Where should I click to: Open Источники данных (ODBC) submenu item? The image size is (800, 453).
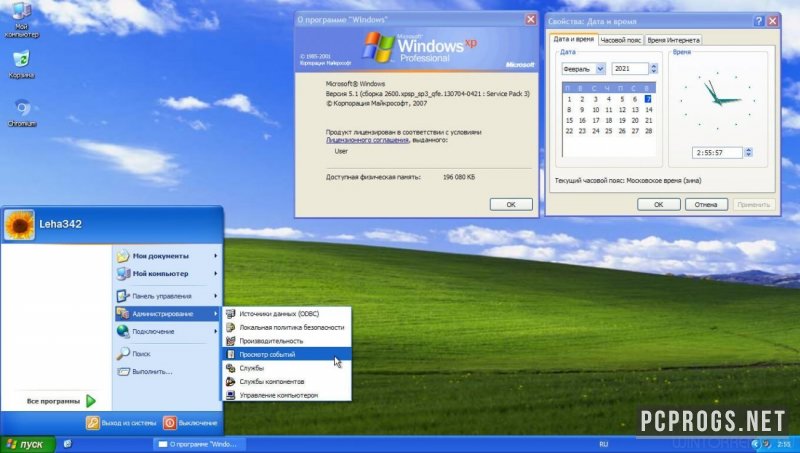(x=287, y=314)
